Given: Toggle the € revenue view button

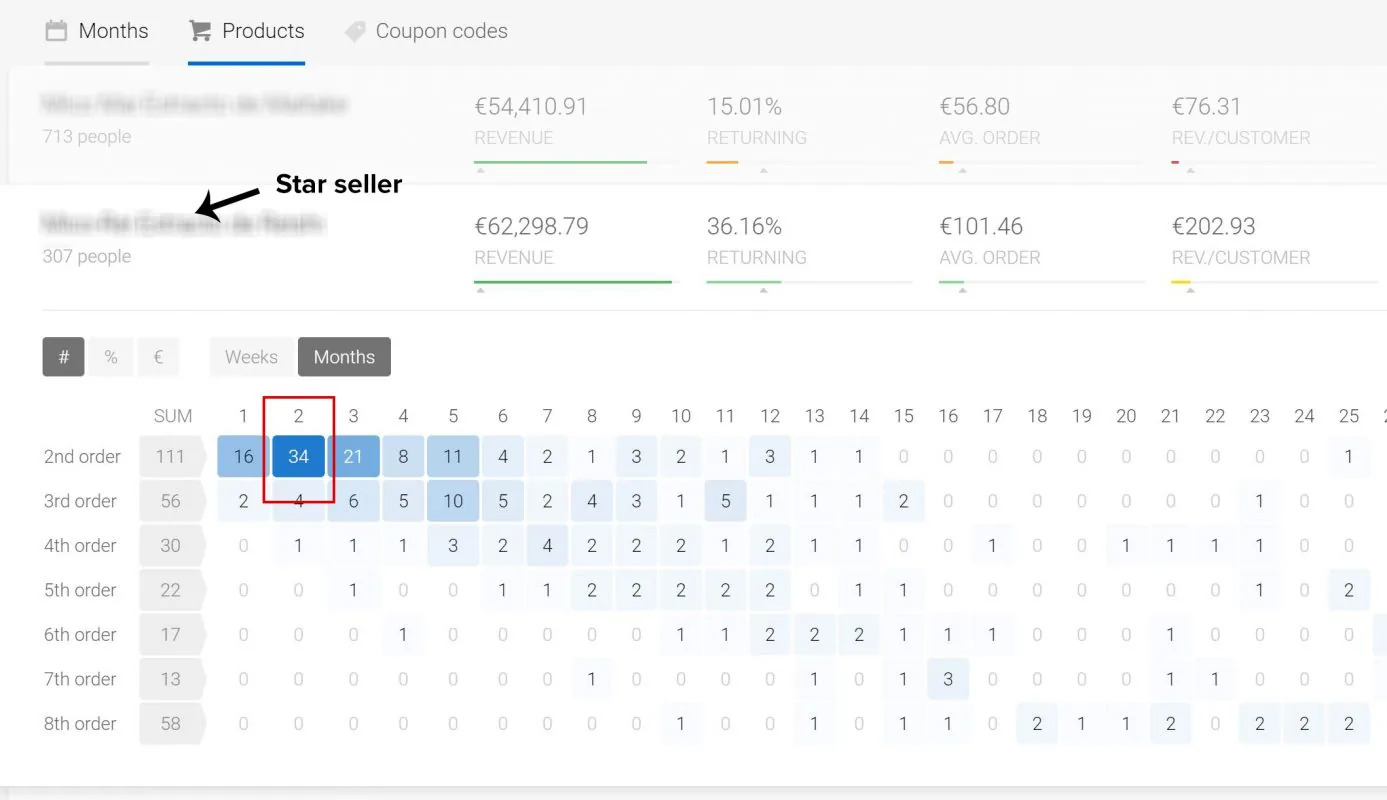Looking at the screenshot, I should pos(158,357).
